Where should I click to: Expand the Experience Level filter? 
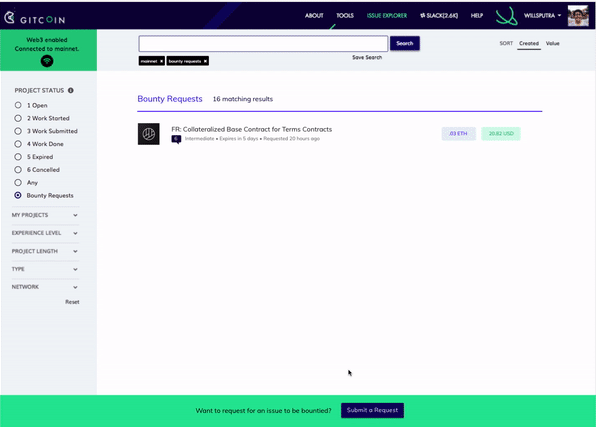(45, 233)
